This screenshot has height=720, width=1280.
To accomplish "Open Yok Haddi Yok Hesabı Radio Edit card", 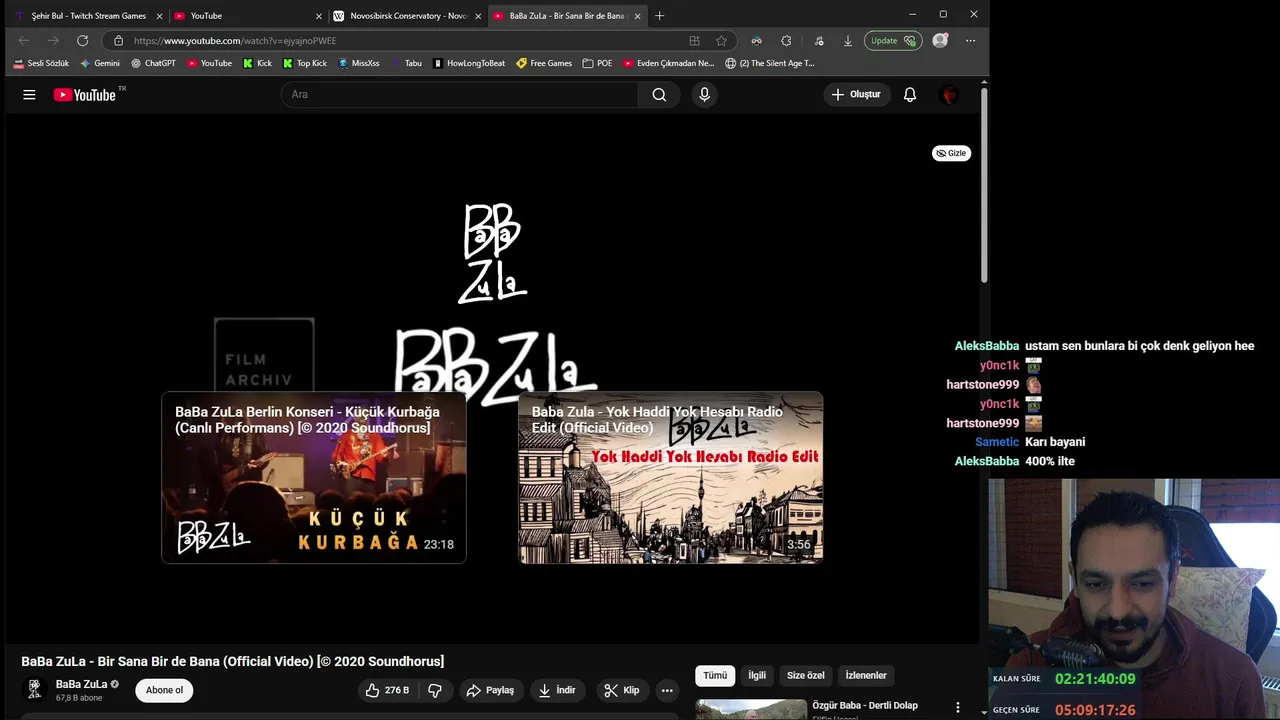I will (x=671, y=478).
